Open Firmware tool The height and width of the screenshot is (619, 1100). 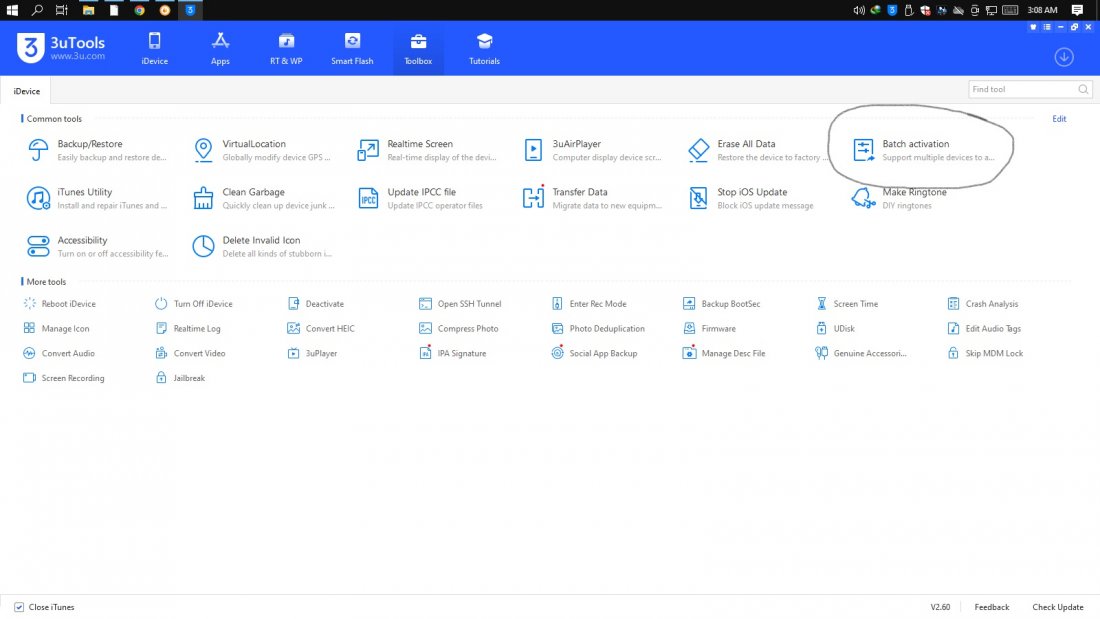click(709, 328)
